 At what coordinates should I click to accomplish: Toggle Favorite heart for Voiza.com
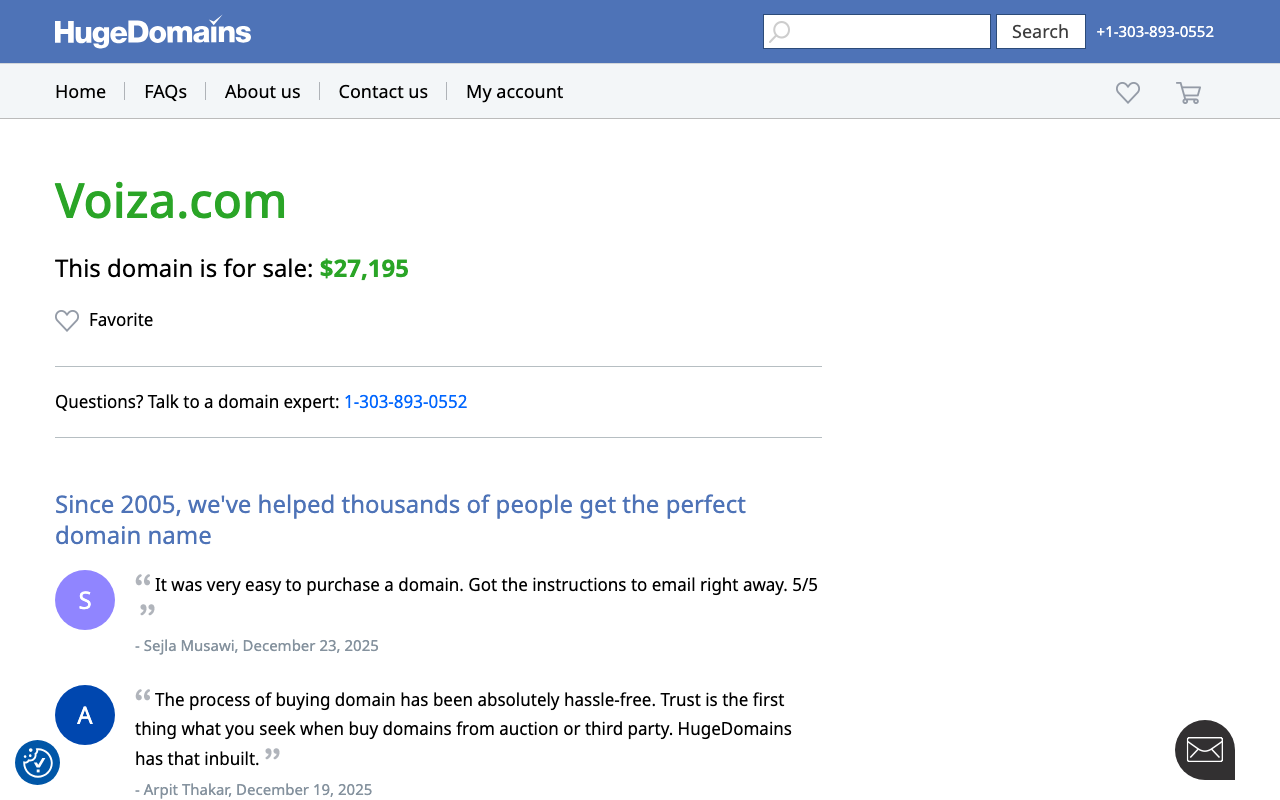coord(67,320)
